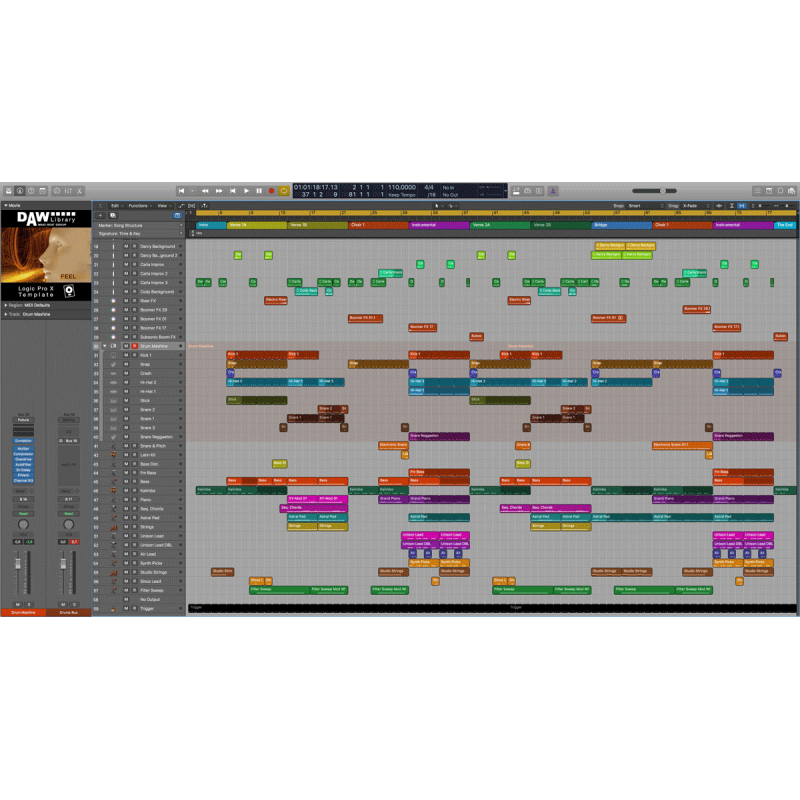Open the Library panel icon
Screen dimensions: 800x800
[x=9, y=191]
